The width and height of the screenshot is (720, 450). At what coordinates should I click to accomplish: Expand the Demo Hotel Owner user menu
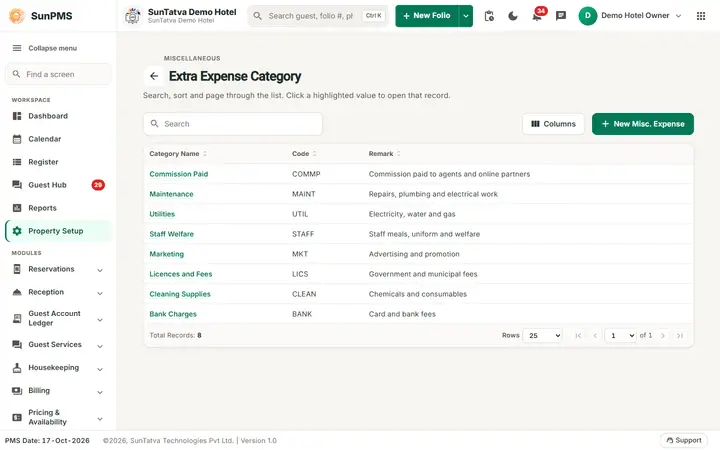(679, 16)
